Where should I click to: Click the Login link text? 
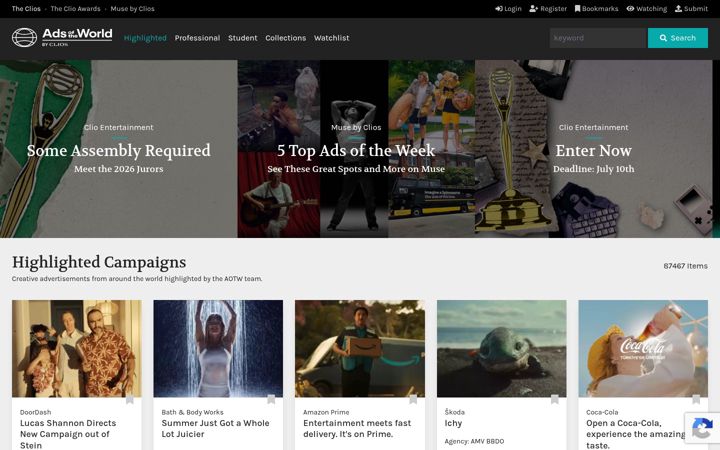pyautogui.click(x=513, y=9)
